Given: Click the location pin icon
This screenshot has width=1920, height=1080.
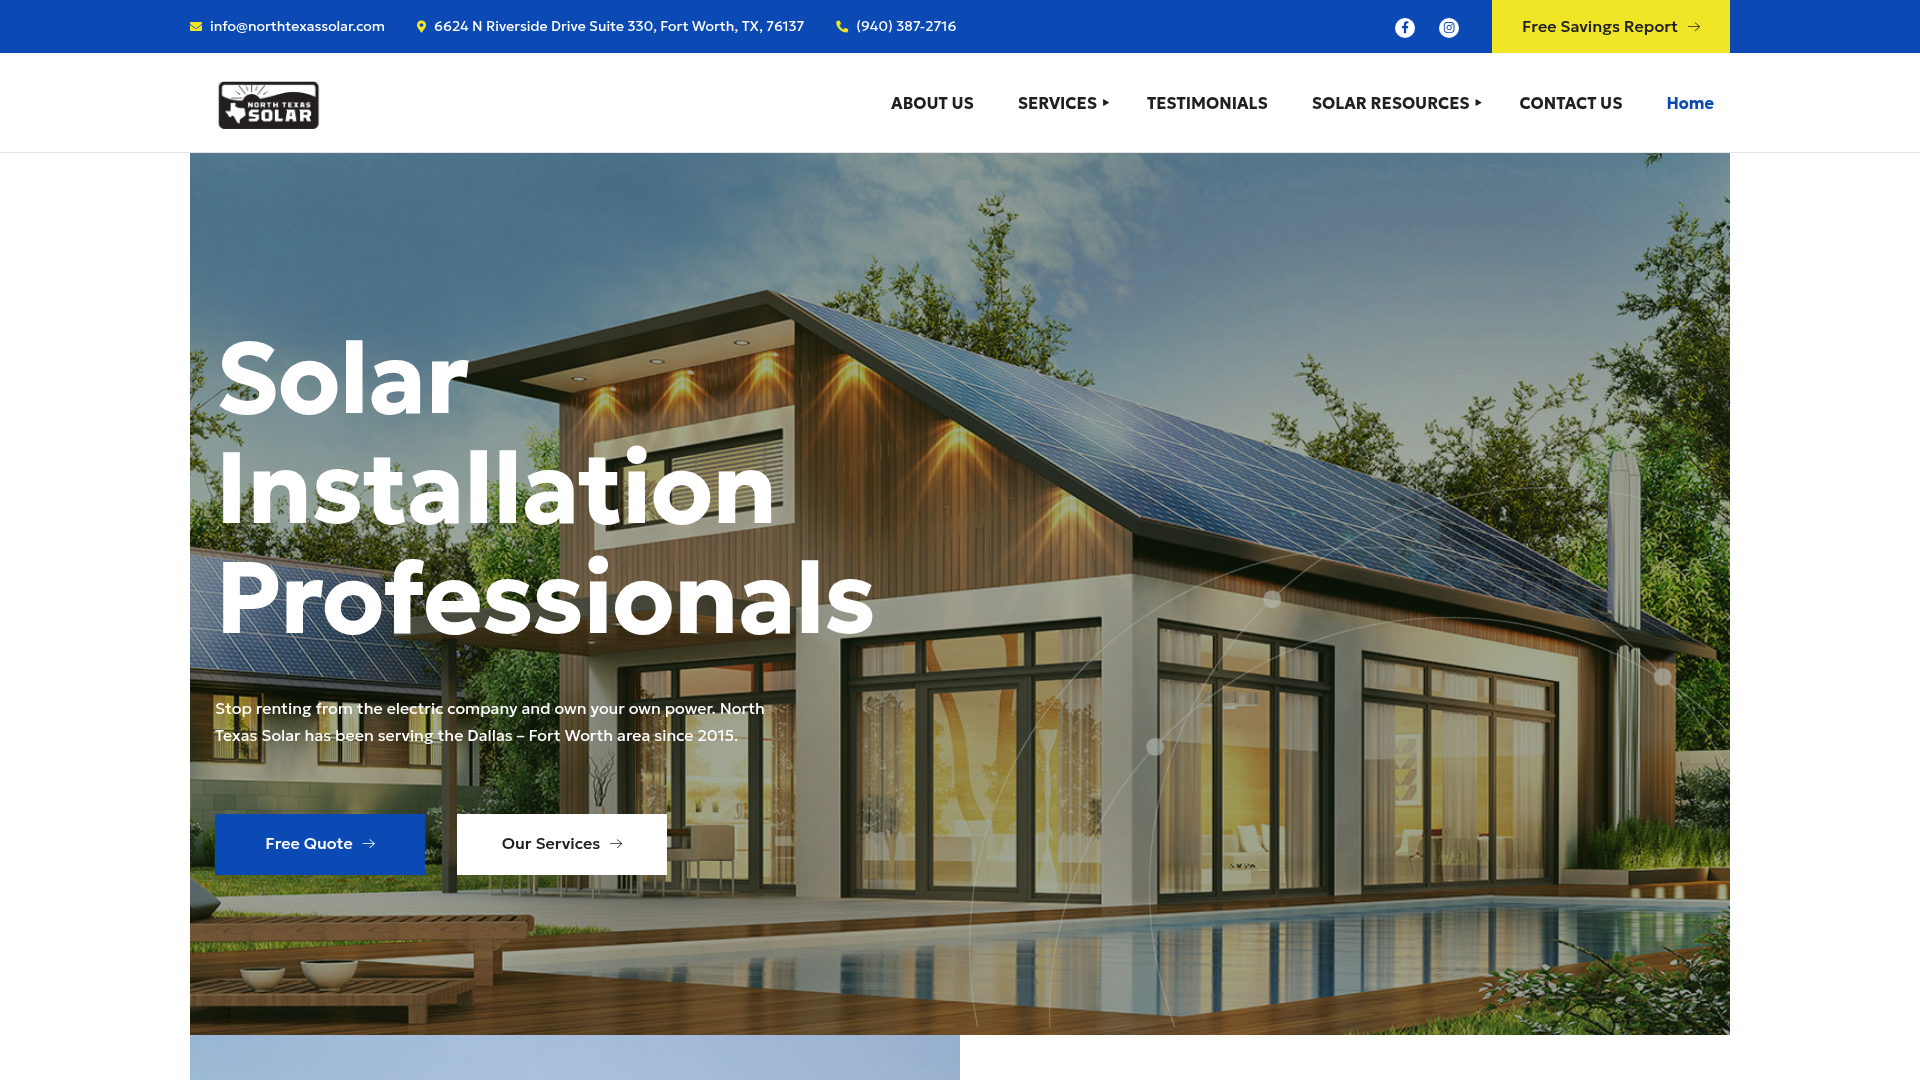Looking at the screenshot, I should [422, 26].
